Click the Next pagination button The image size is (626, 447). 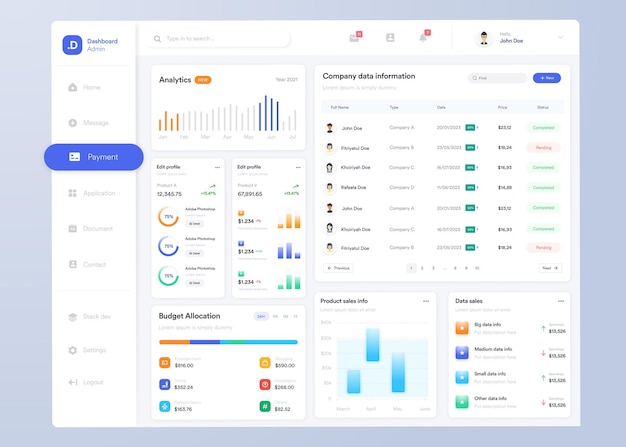tap(550, 268)
